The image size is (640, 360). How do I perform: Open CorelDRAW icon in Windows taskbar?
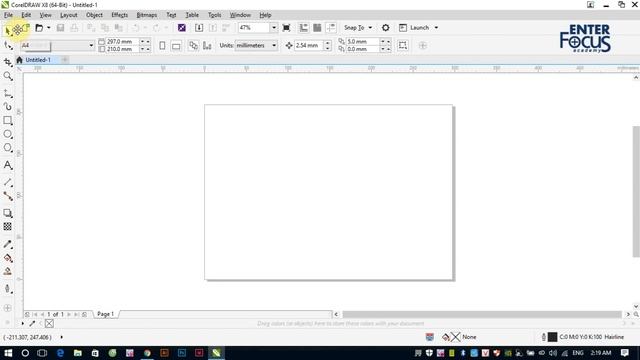click(216, 353)
